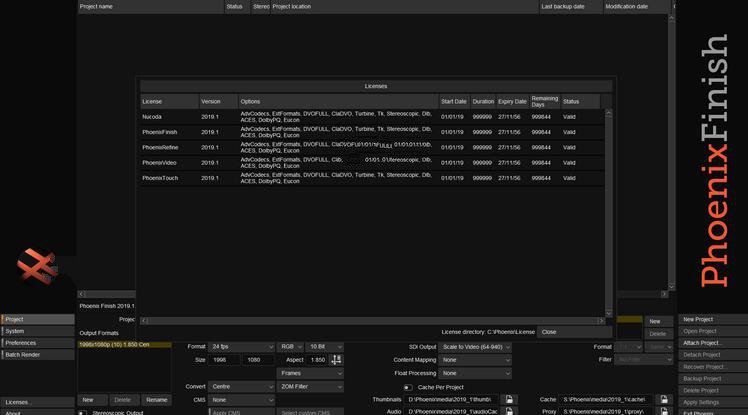The height and width of the screenshot is (415, 748).
Task: Click the Open Project button
Action: 713,331
